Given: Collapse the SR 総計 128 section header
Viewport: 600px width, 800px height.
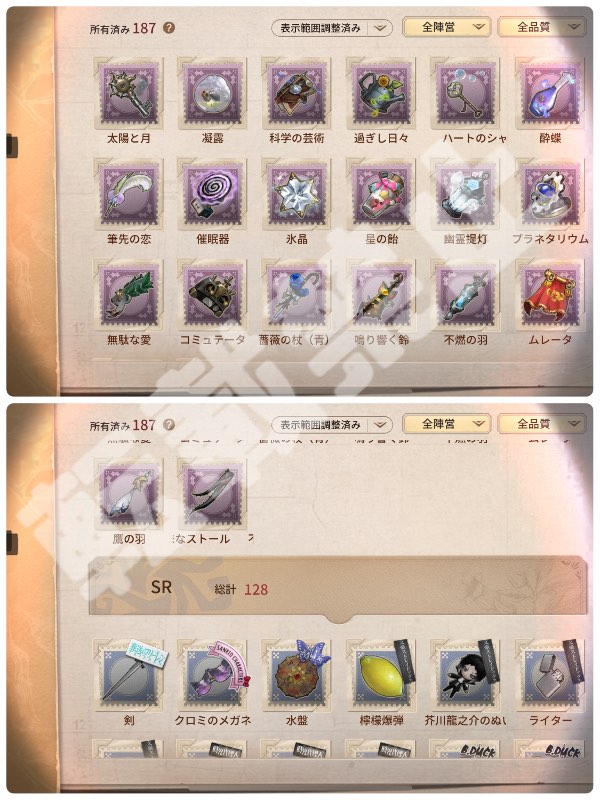Looking at the screenshot, I should click(338, 588).
